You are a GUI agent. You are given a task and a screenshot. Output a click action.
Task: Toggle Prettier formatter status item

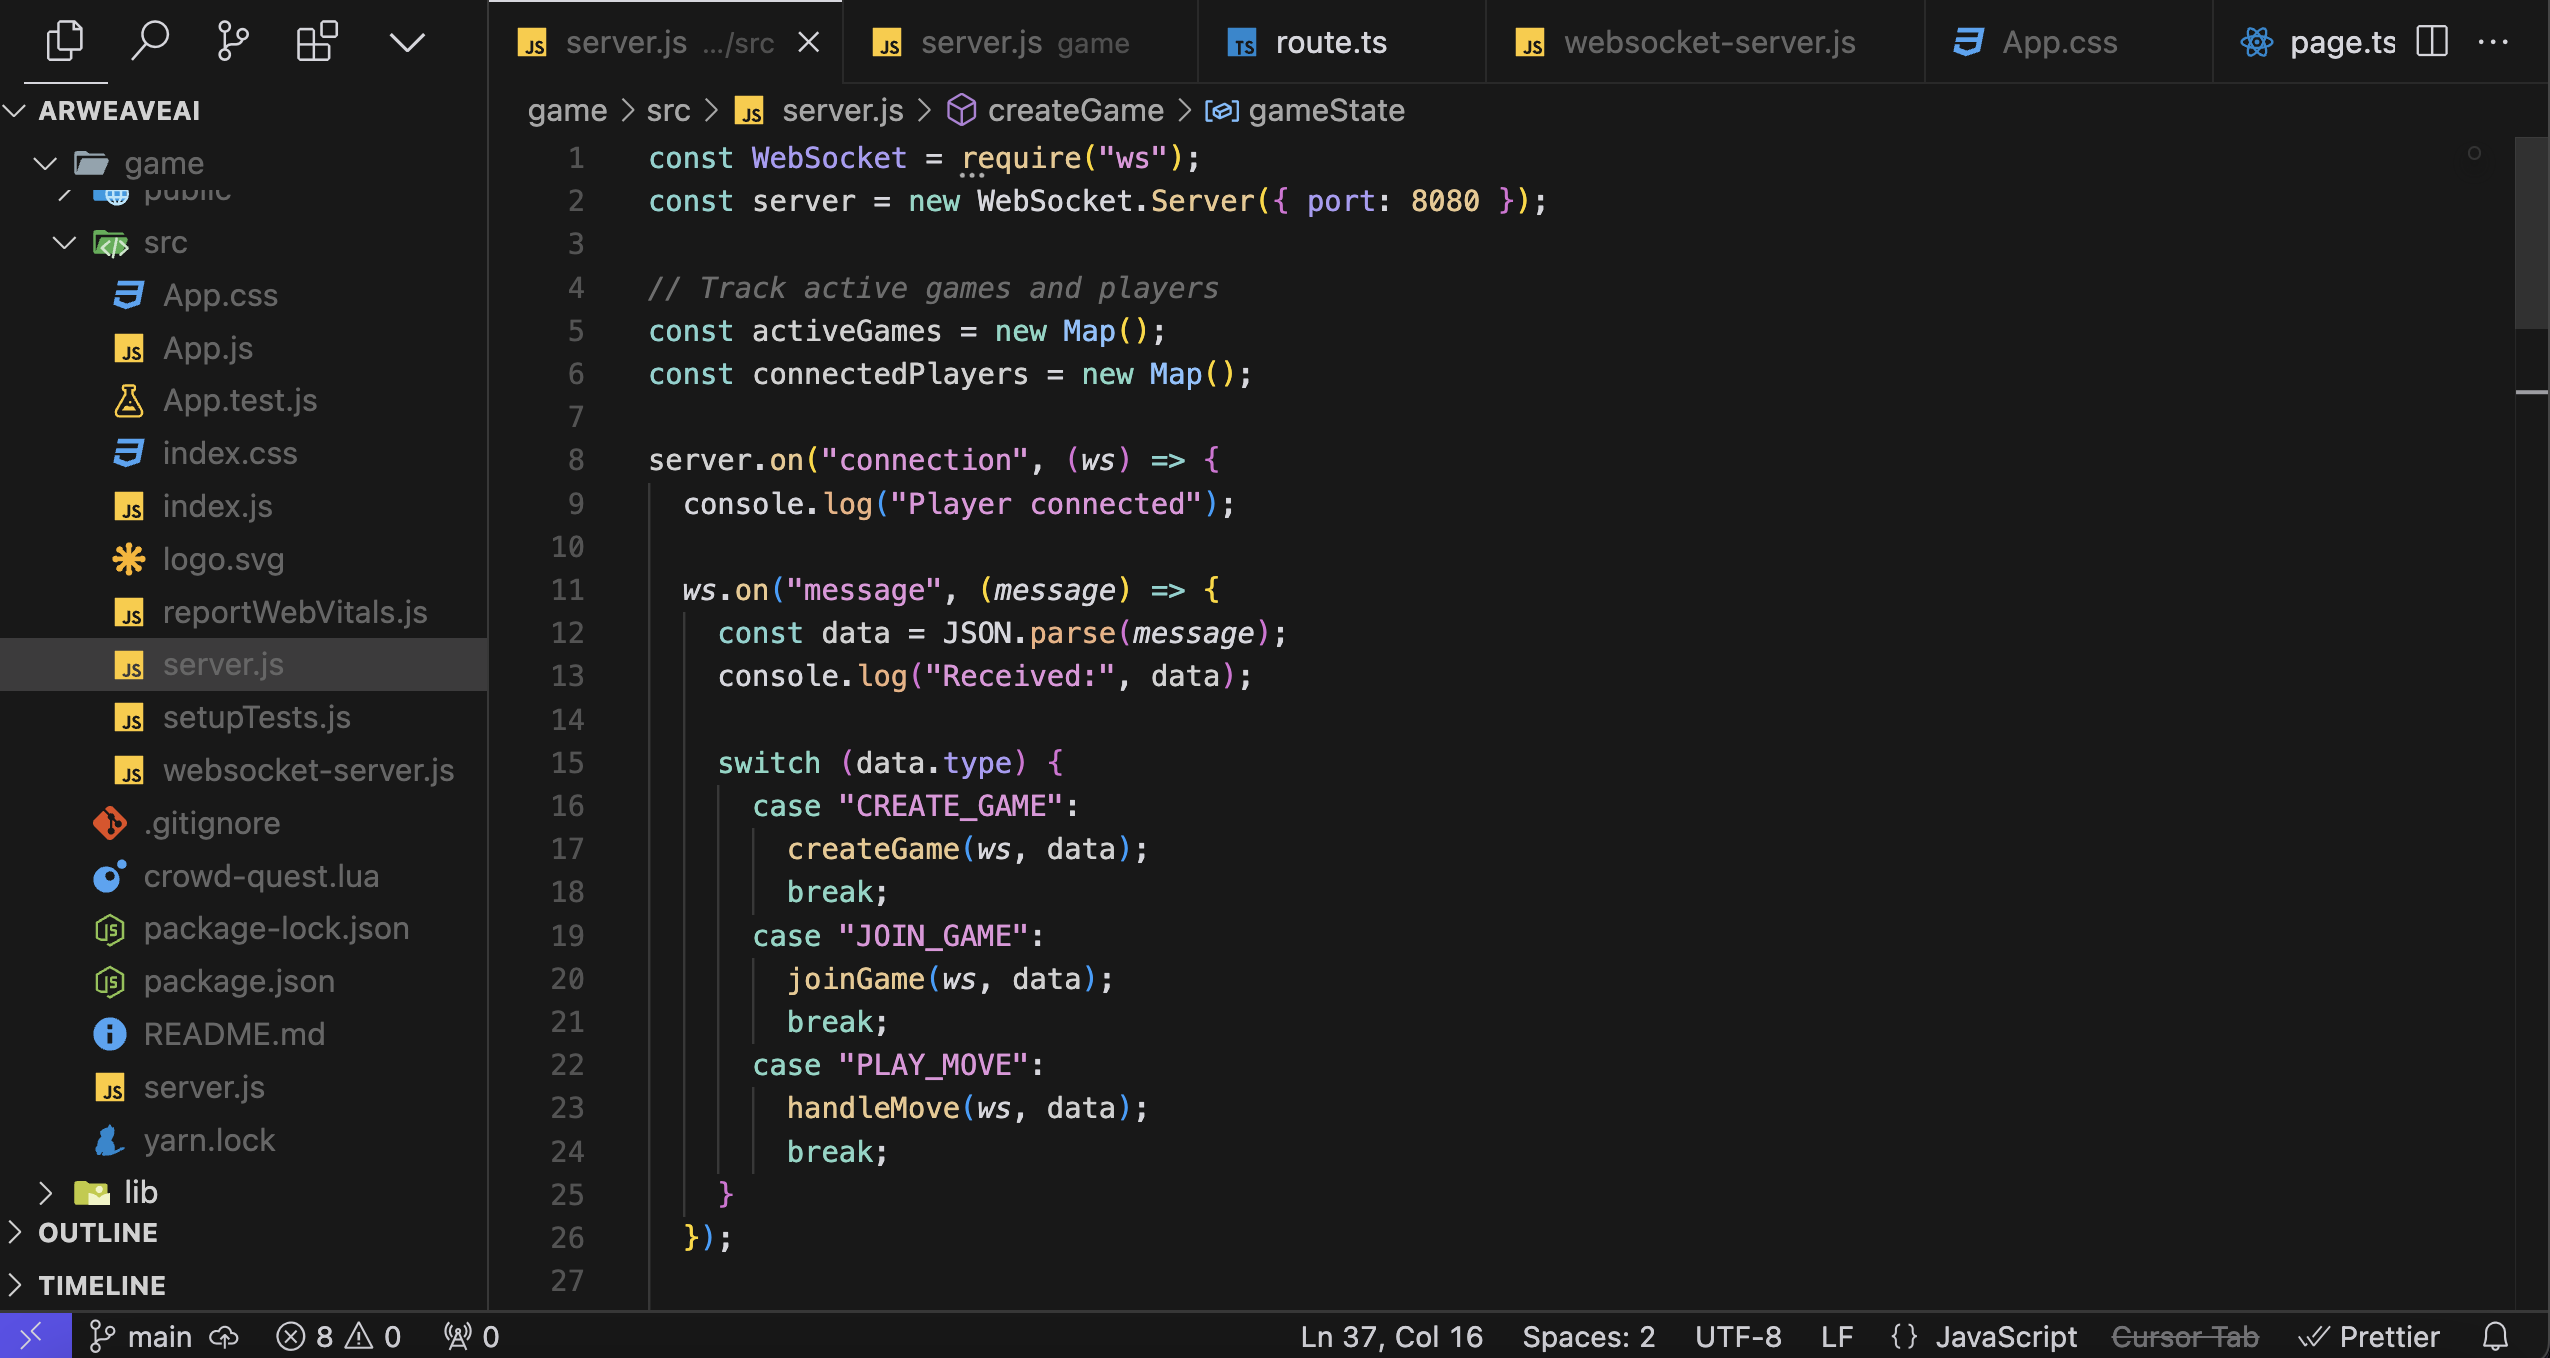tap(2369, 1336)
